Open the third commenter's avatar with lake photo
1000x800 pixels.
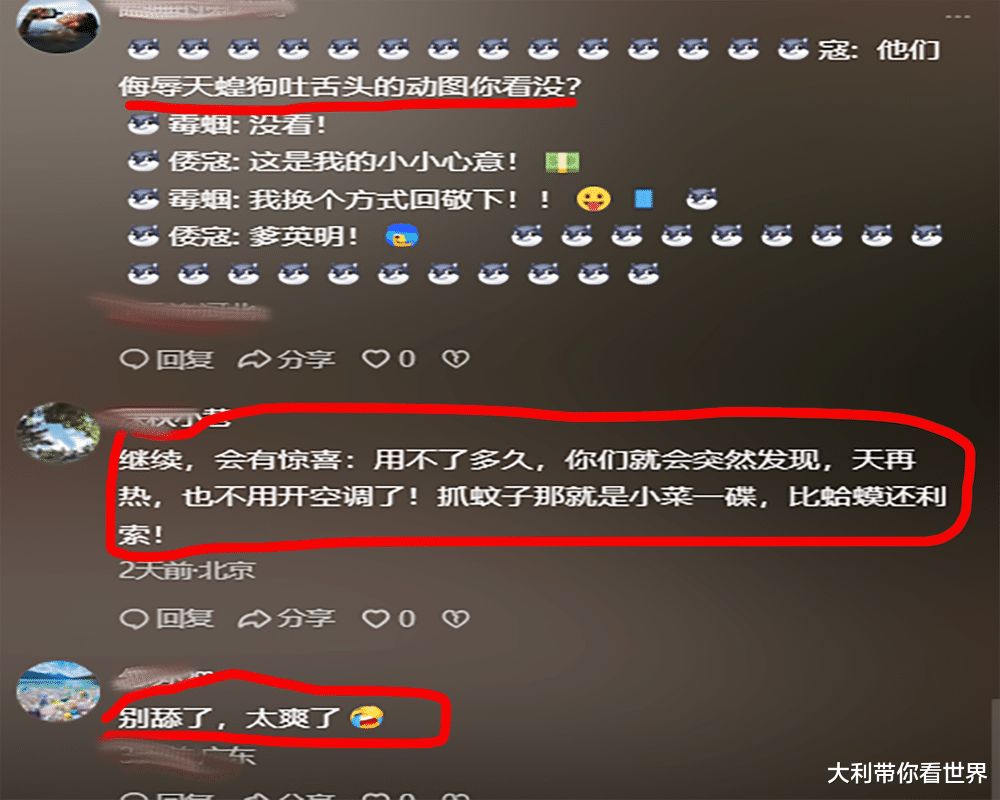[x=58, y=692]
